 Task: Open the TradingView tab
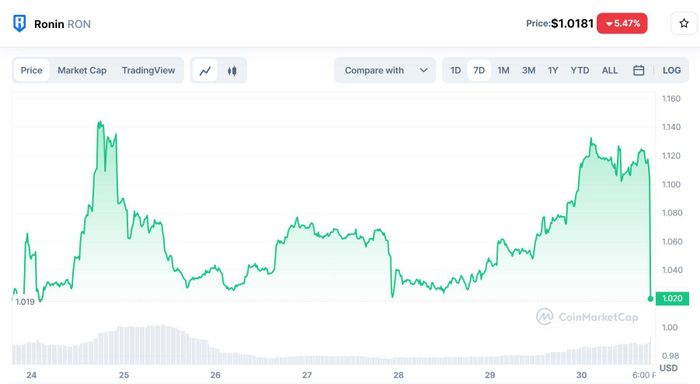click(x=148, y=70)
